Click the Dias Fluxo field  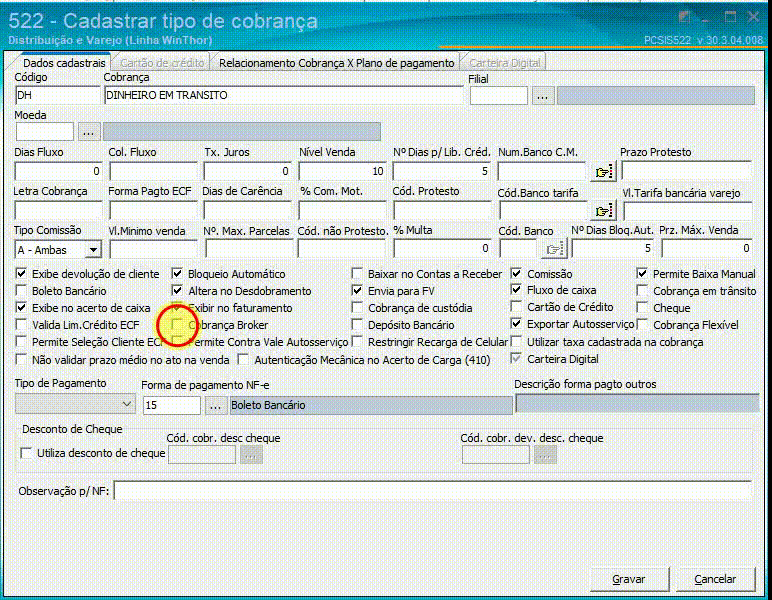58,171
